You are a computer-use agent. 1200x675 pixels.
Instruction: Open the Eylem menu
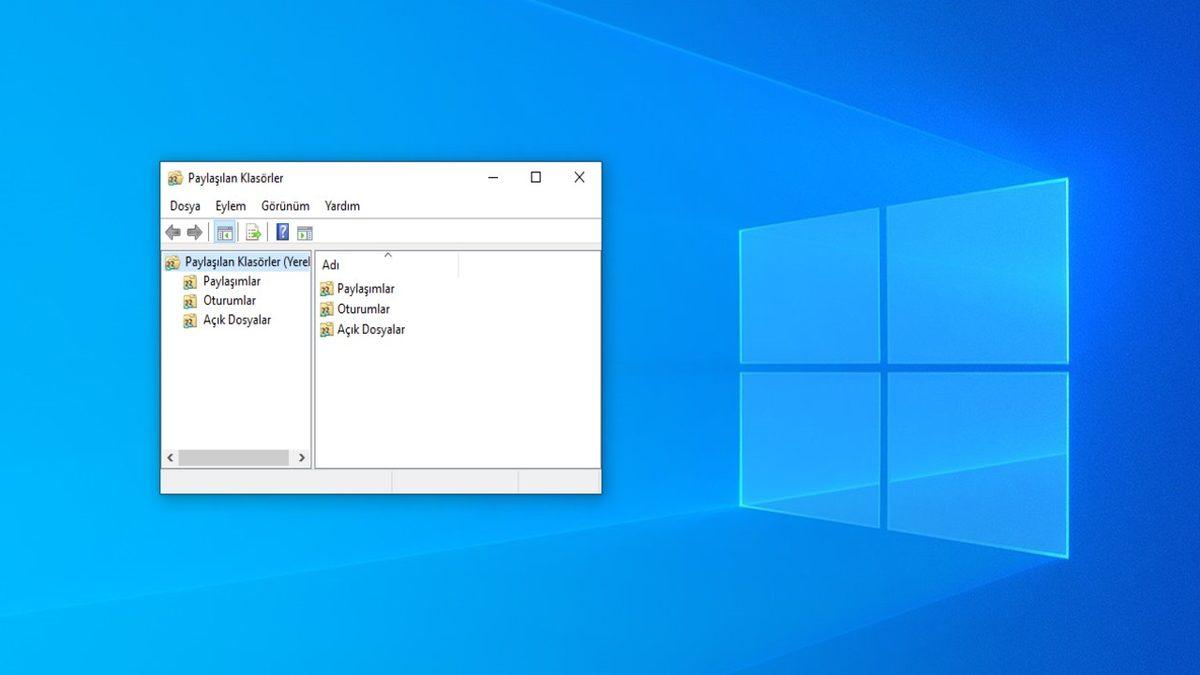(231, 206)
